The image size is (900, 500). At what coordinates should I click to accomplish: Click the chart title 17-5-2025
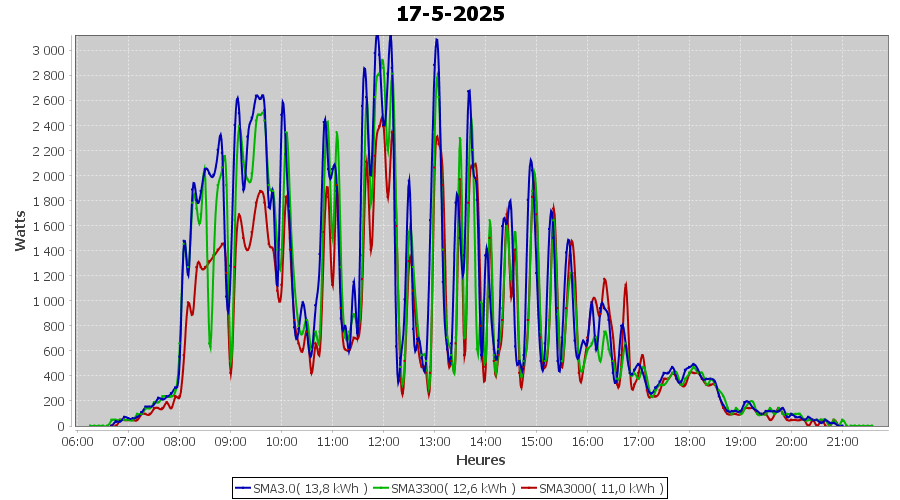coord(451,14)
